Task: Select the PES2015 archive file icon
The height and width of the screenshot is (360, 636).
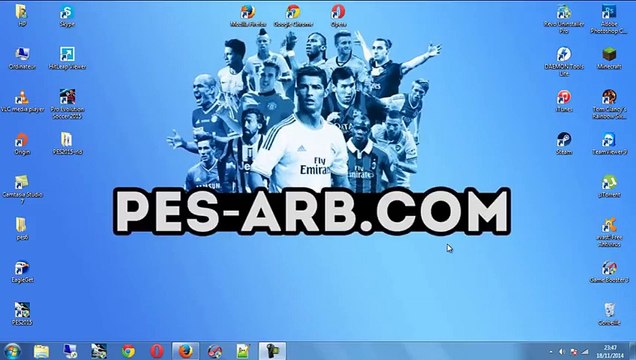Action: pos(67,144)
